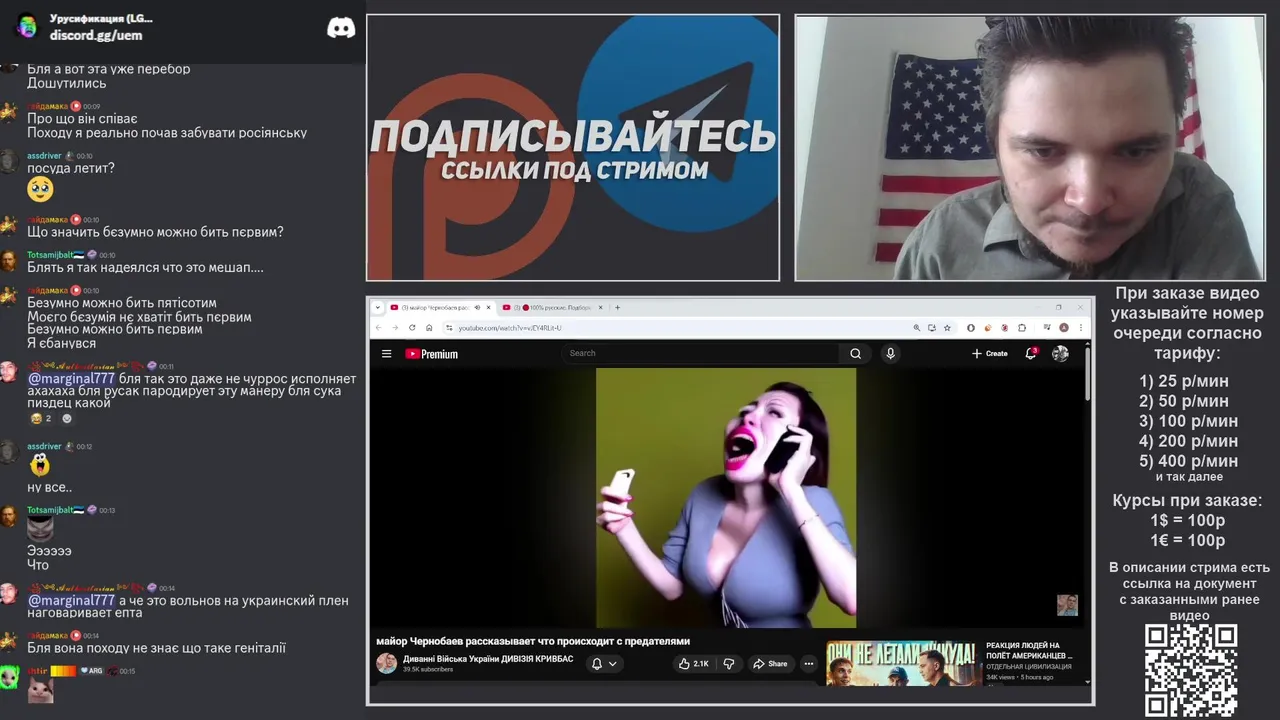Screen dimensions: 1280x720
Task: Reload the YouTube page
Action: (x=412, y=328)
